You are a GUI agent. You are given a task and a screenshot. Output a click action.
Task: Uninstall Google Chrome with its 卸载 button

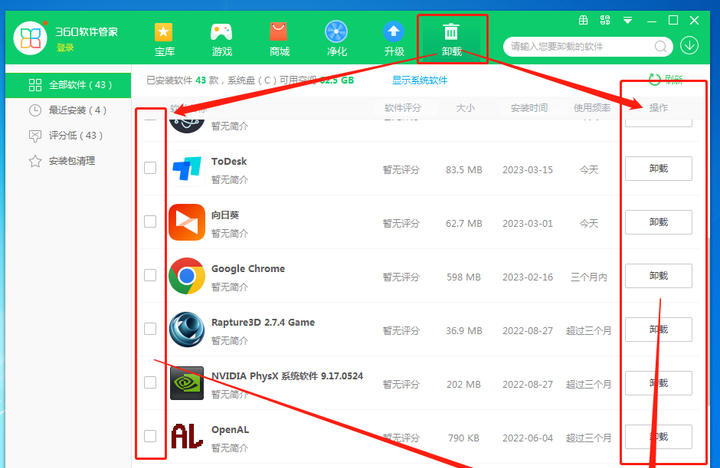tap(658, 276)
